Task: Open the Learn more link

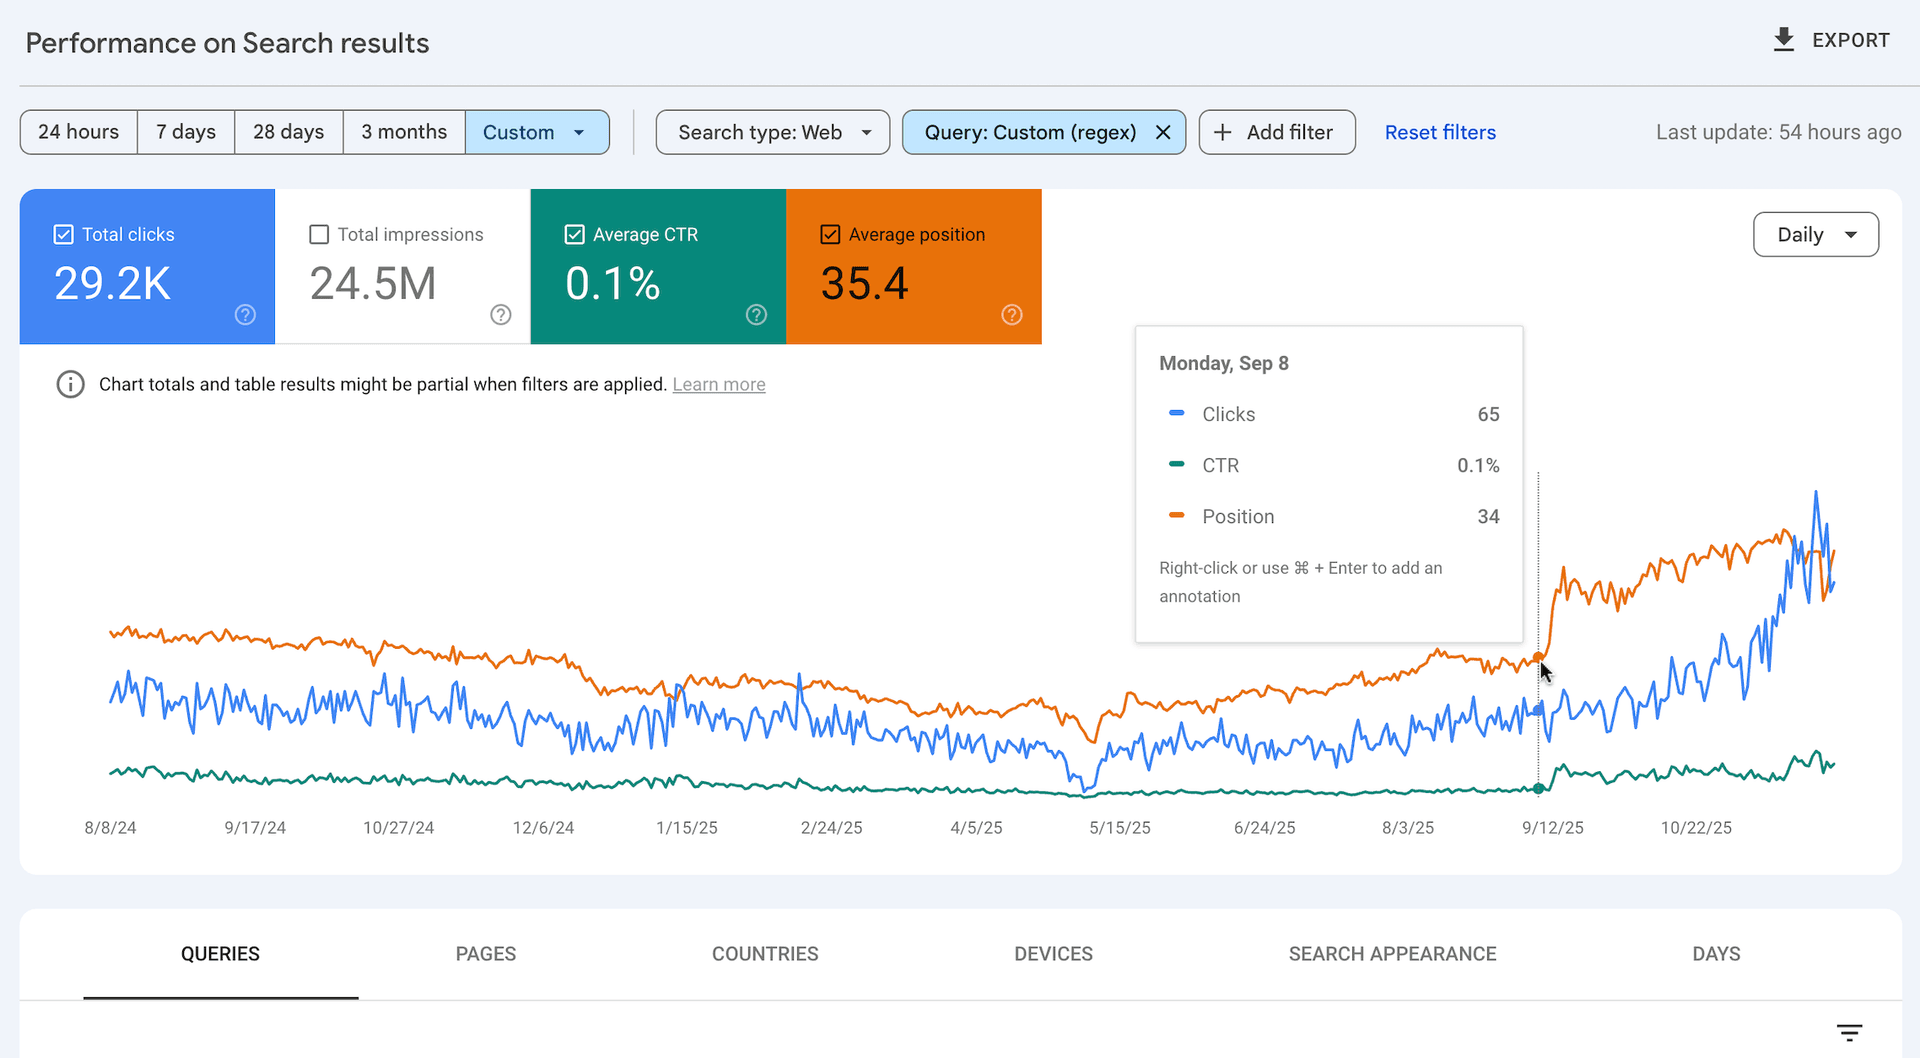Action: (x=719, y=384)
